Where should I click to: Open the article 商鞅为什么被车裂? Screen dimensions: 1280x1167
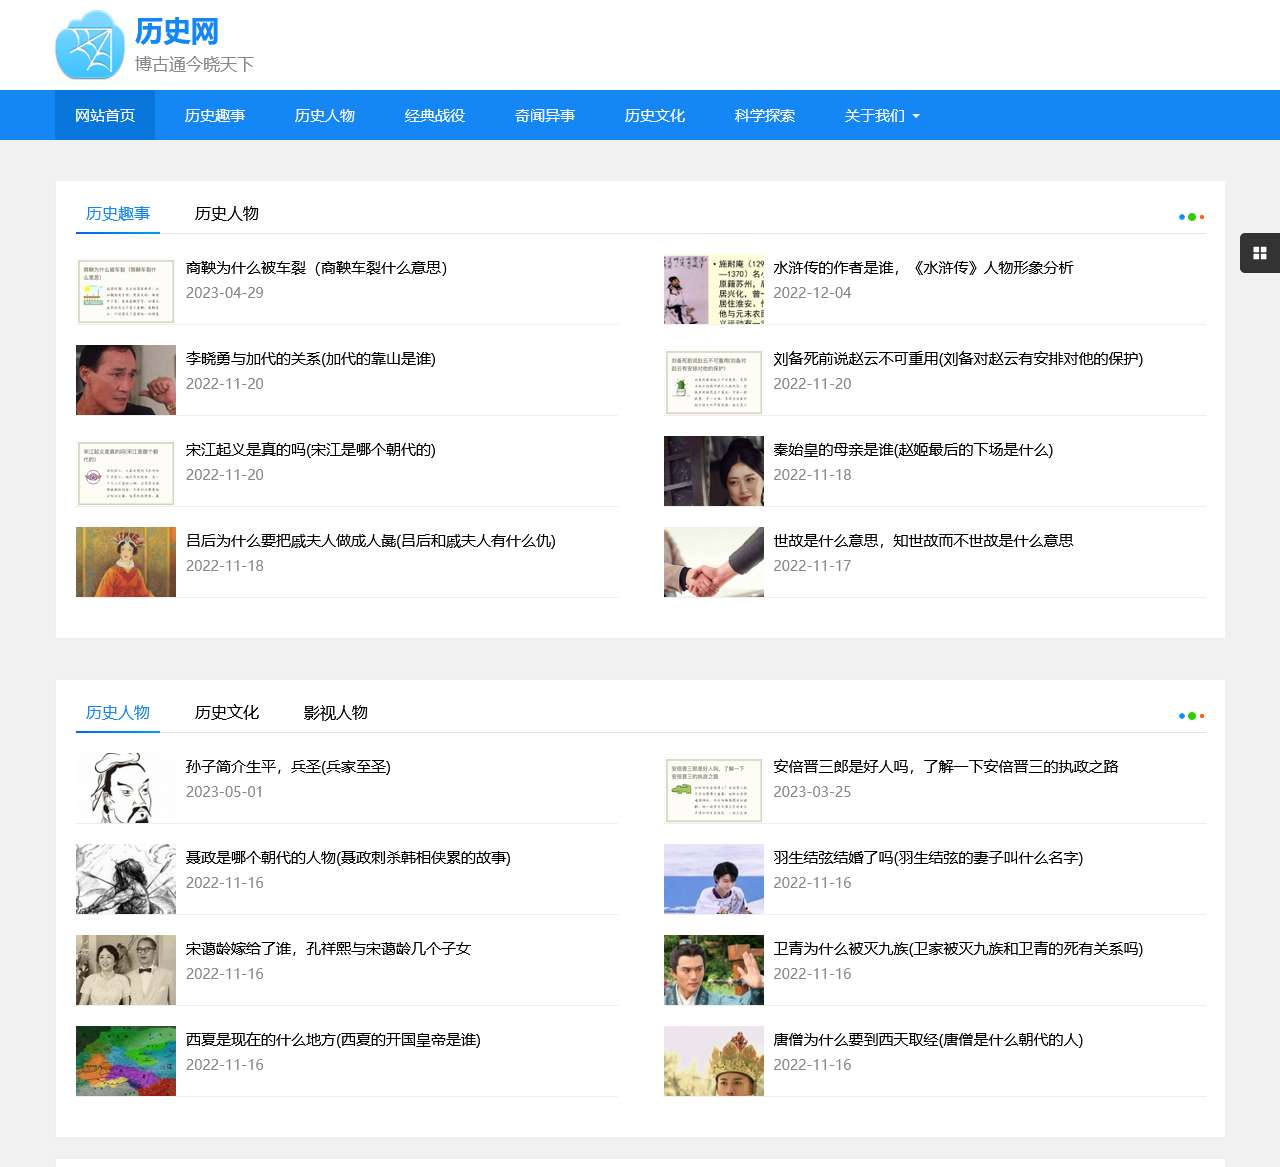pos(318,268)
